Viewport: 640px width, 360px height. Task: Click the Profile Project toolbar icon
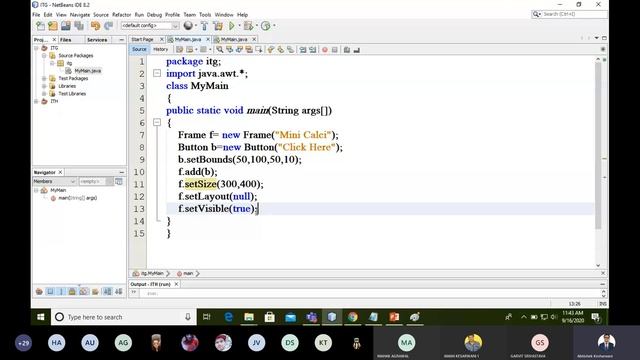(265, 26)
